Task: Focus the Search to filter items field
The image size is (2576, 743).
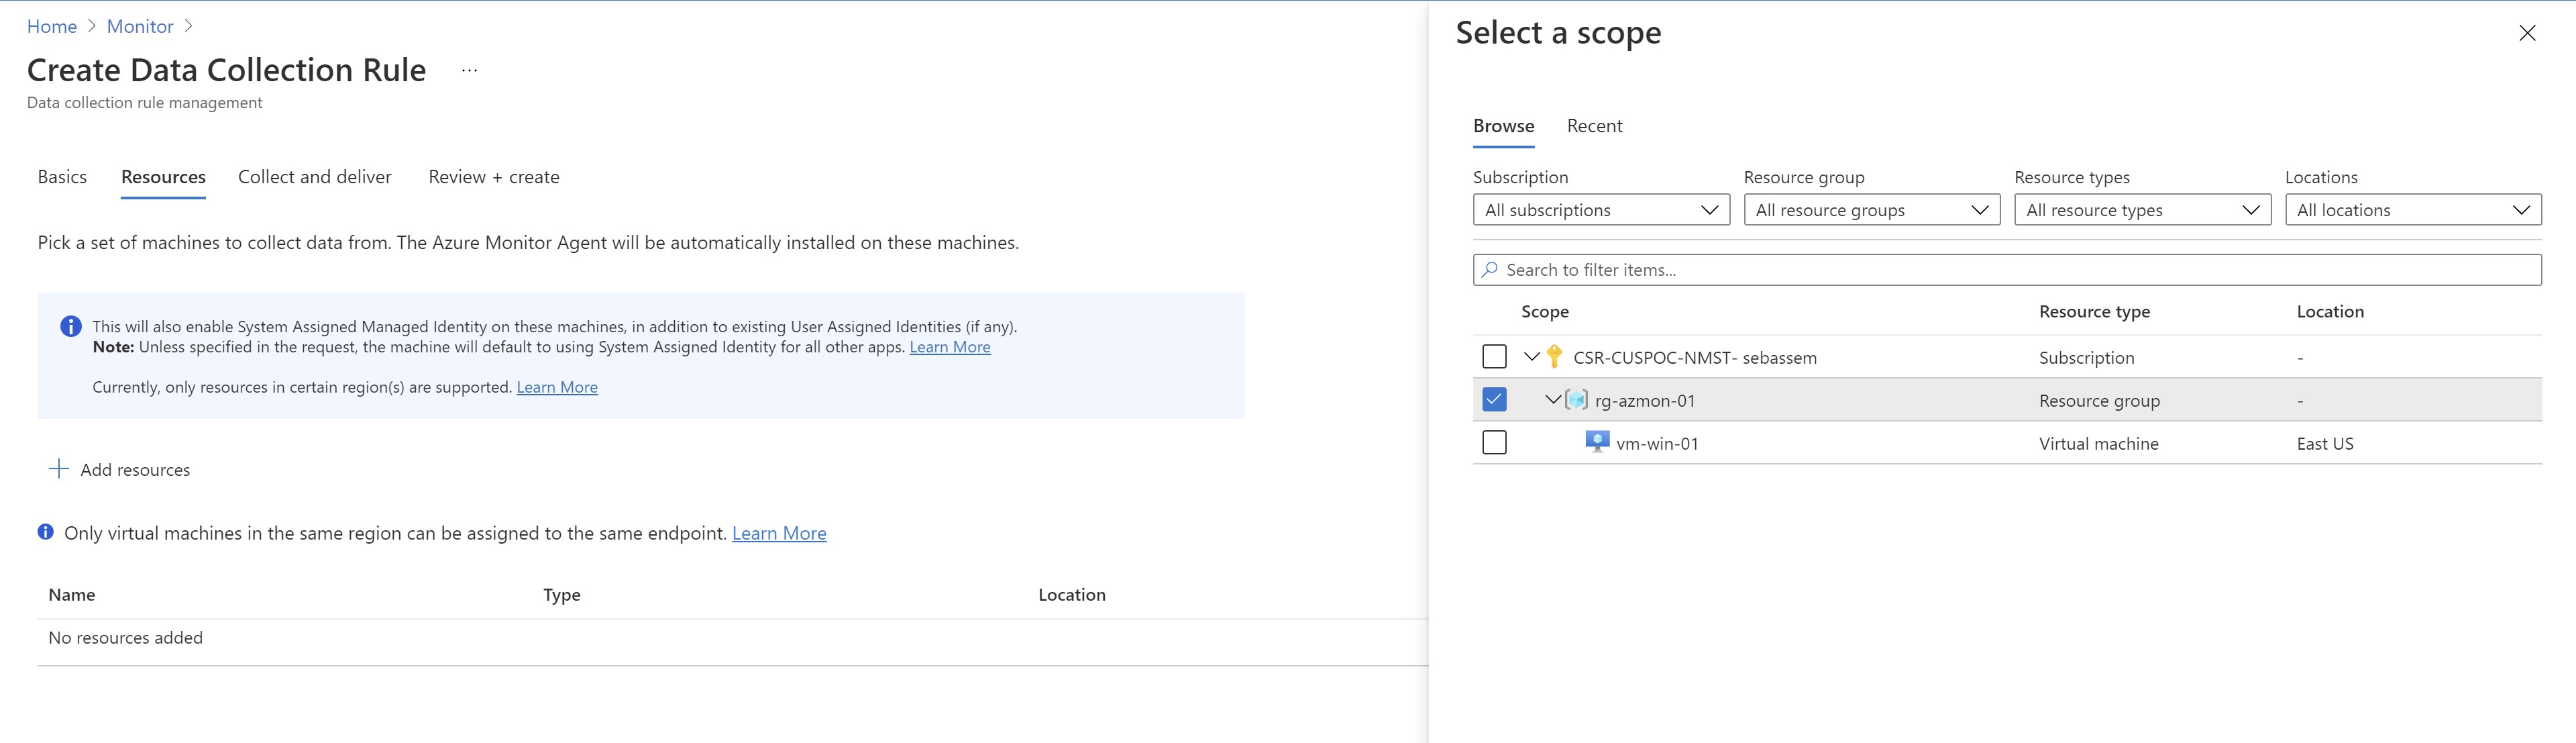Action: pyautogui.click(x=2007, y=270)
